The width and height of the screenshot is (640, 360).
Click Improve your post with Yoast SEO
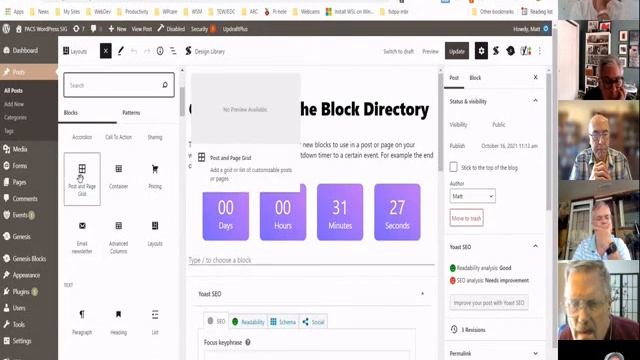point(489,303)
